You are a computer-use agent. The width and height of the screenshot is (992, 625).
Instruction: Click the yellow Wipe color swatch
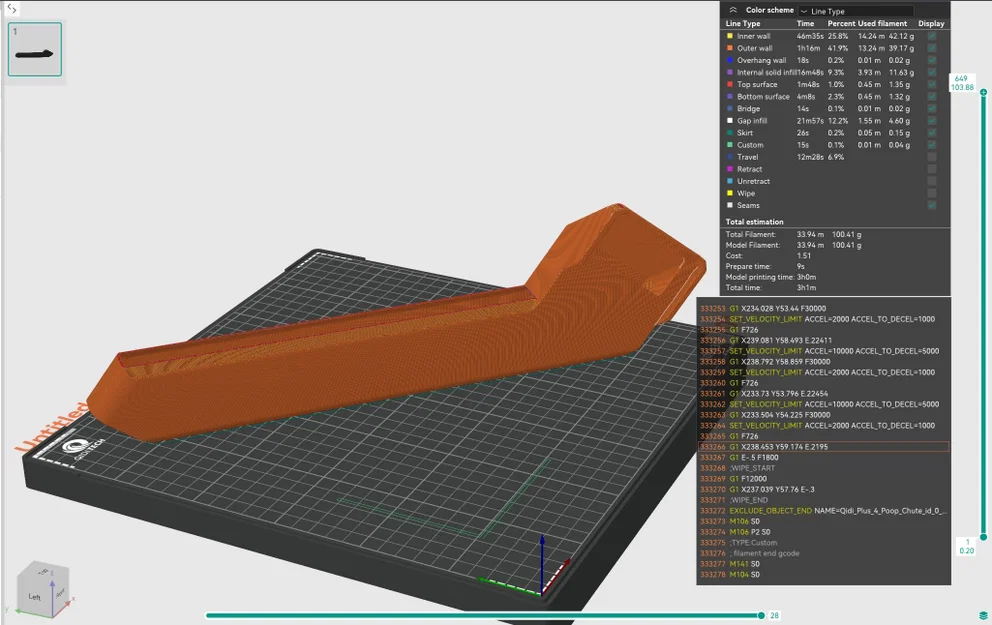(x=729, y=193)
